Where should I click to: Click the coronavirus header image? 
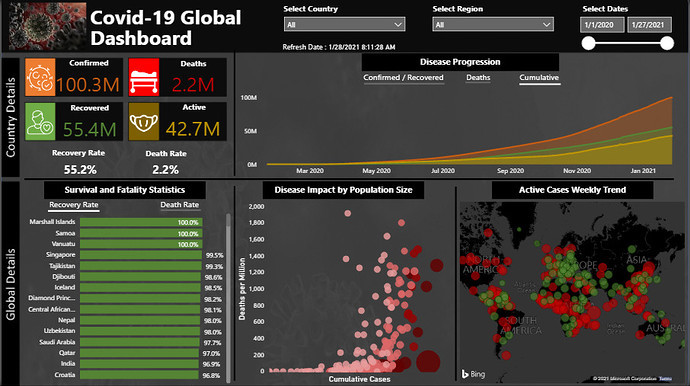(48, 26)
